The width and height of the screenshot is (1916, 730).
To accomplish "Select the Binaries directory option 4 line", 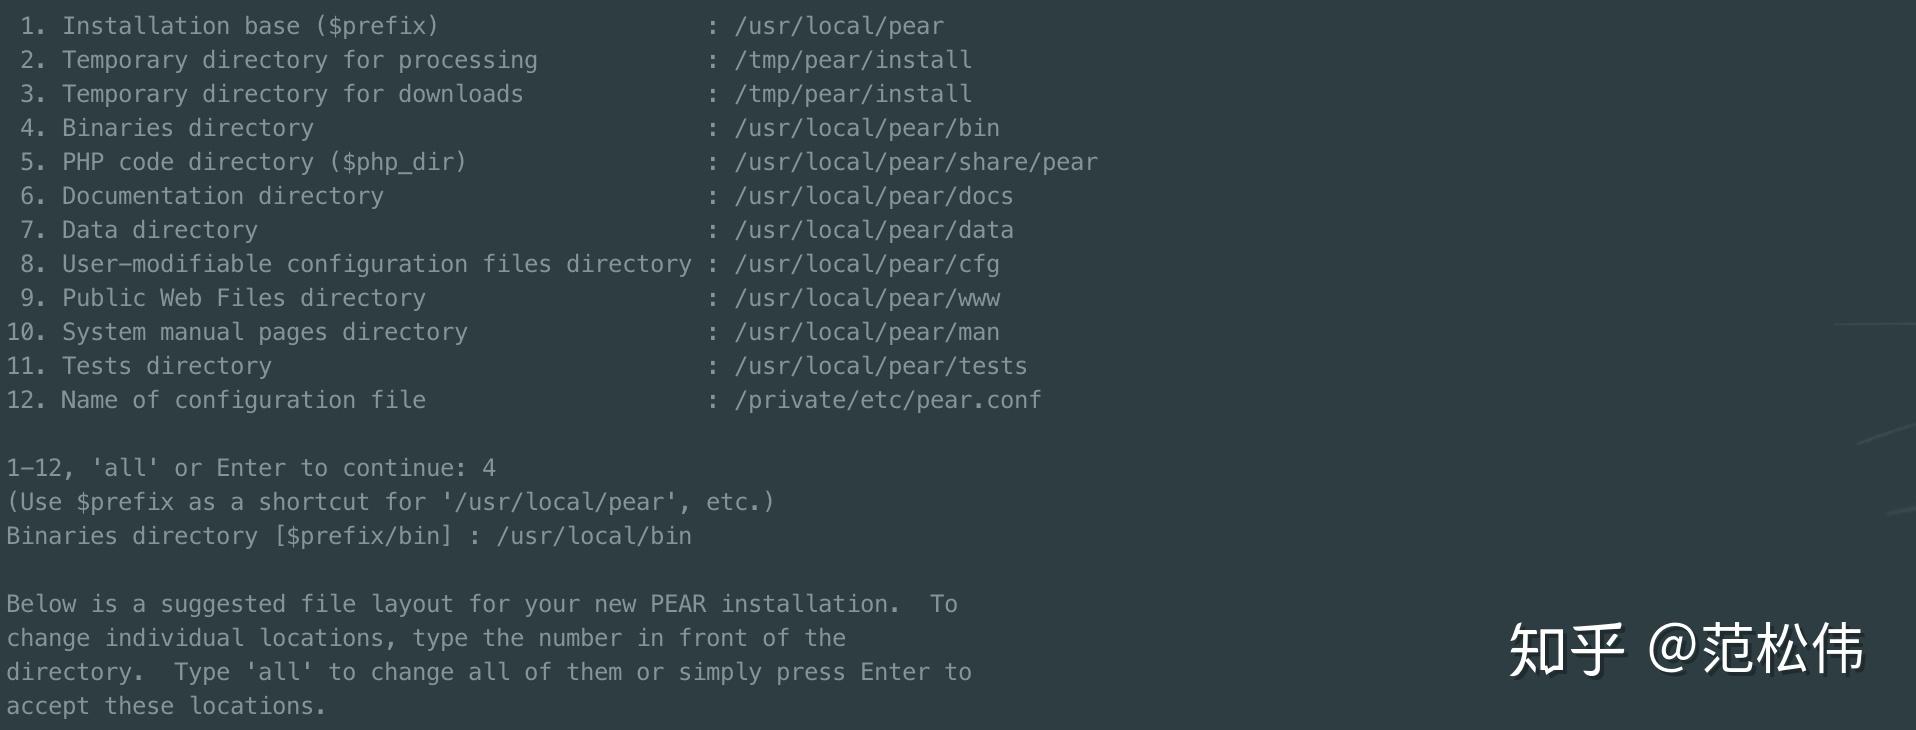I will (187, 128).
